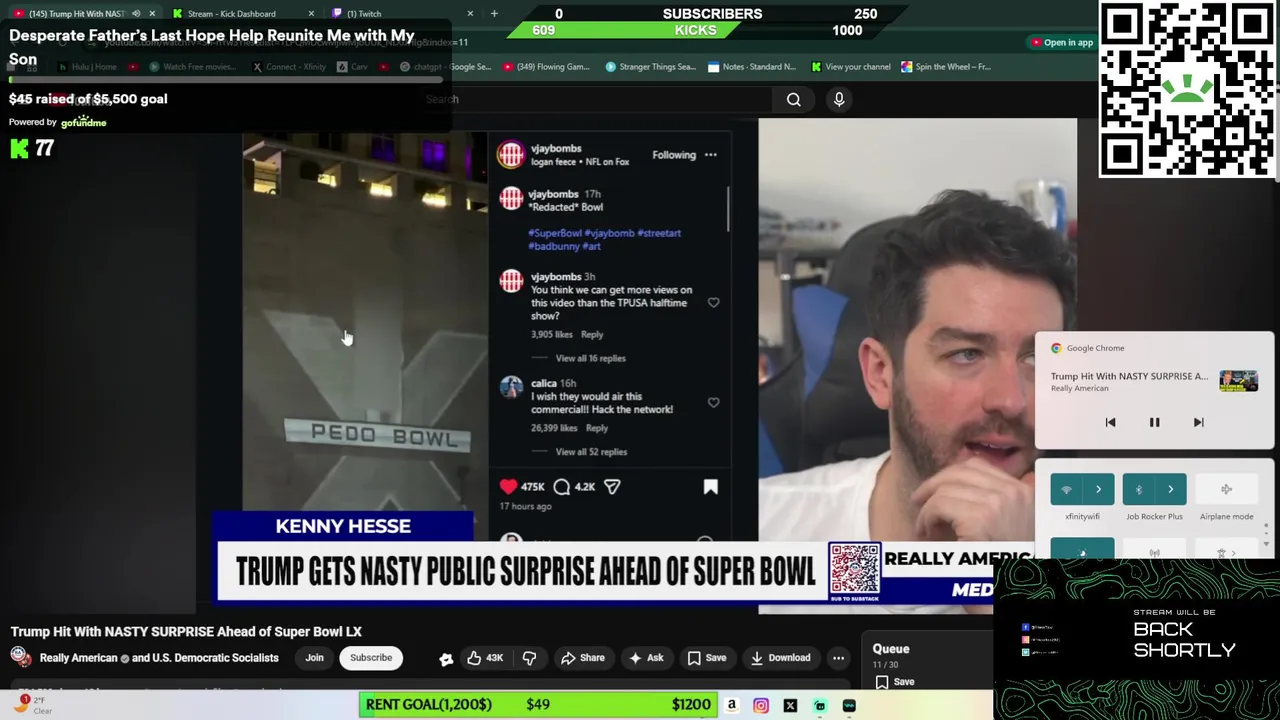Click the gofundme Powered by logo

[x=83, y=122]
